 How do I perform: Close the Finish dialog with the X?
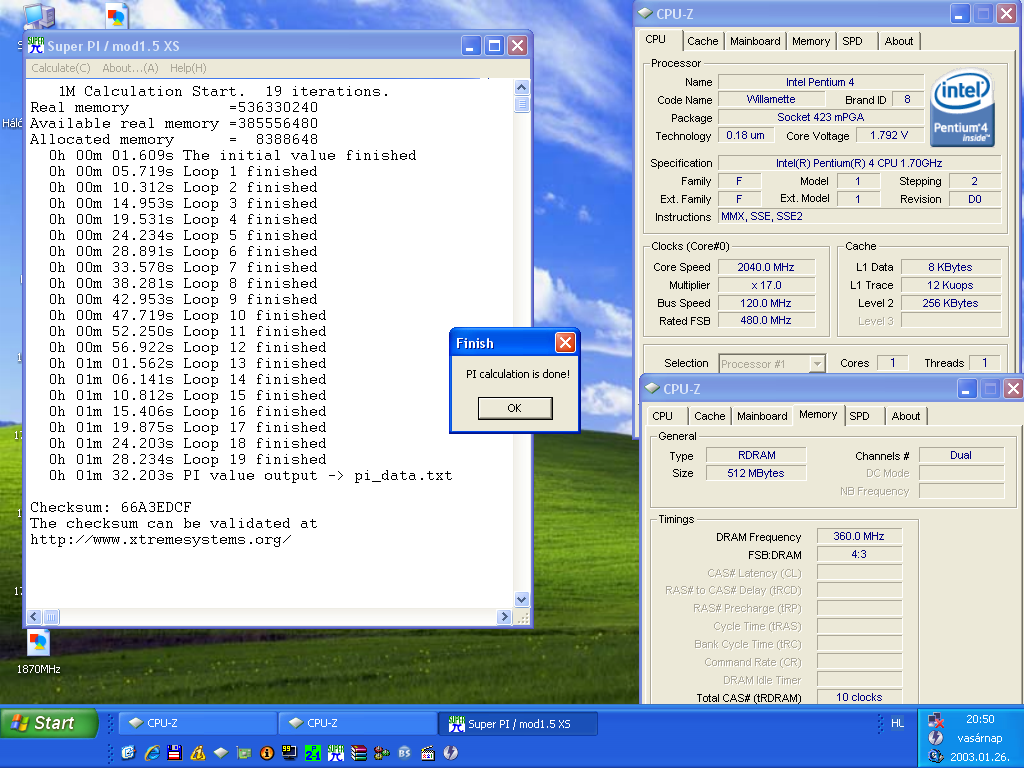pos(565,343)
